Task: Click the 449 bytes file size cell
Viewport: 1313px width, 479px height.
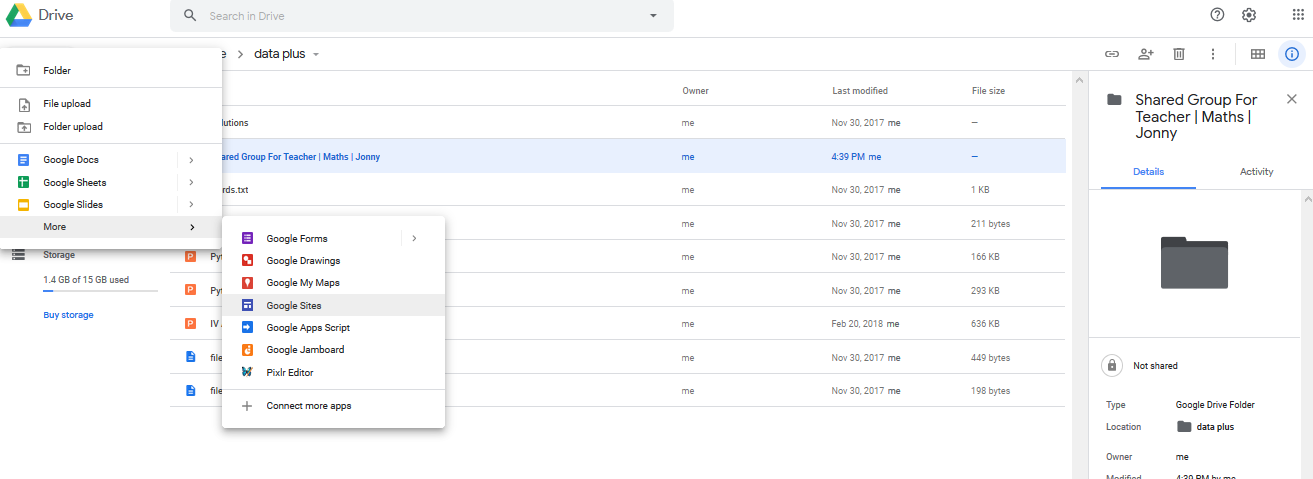Action: (990, 357)
